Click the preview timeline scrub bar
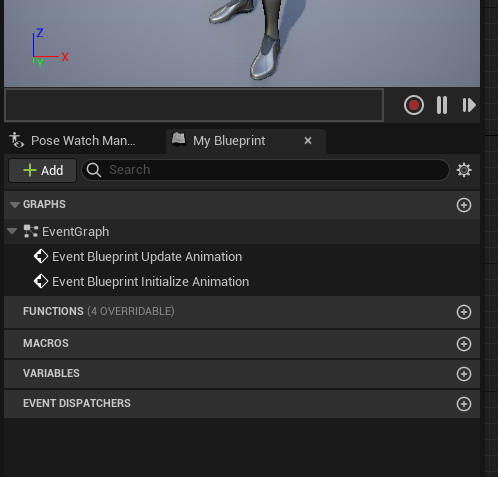Screen dimensions: 498x477 click(x=194, y=105)
